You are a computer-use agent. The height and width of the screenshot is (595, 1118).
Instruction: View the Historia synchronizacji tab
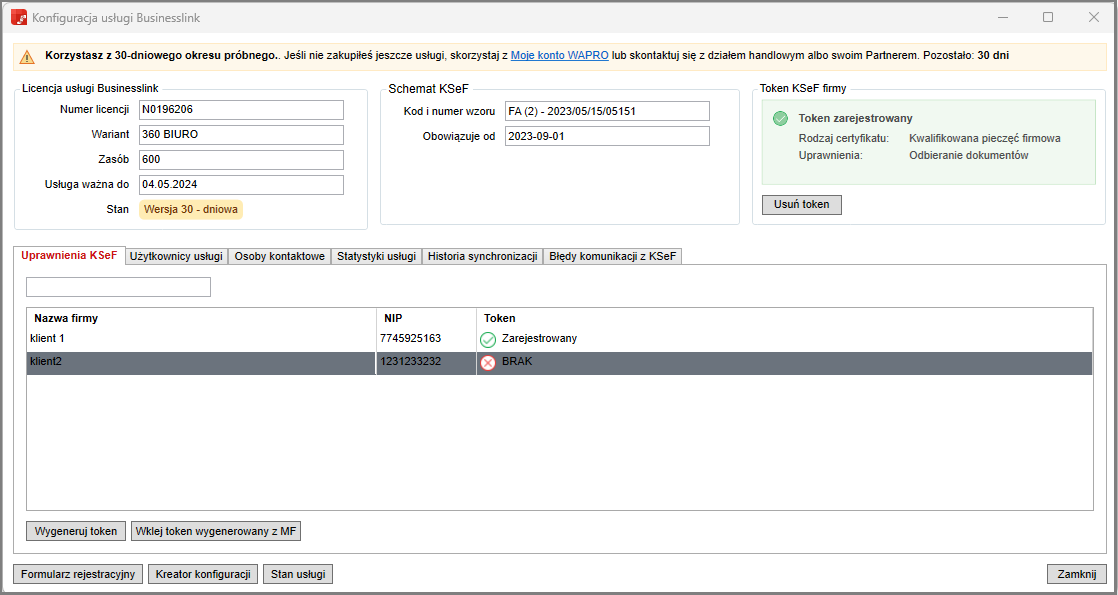[483, 256]
